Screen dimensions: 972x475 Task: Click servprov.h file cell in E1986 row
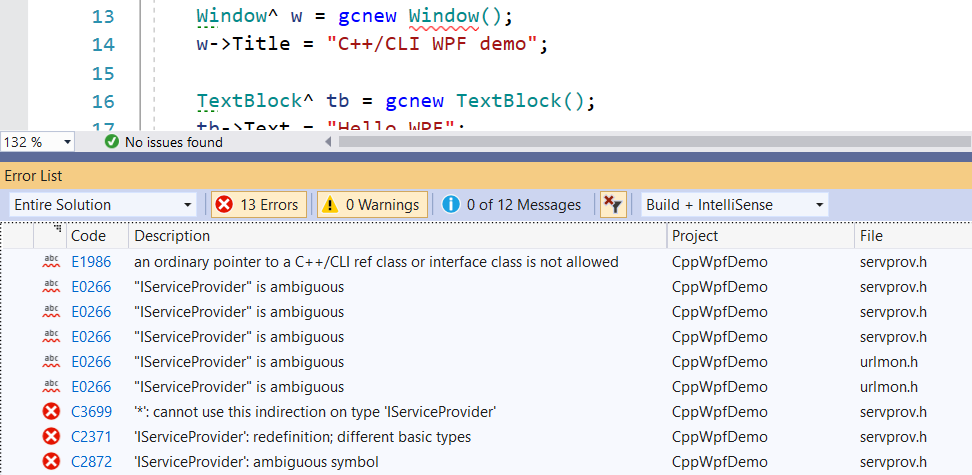893,262
